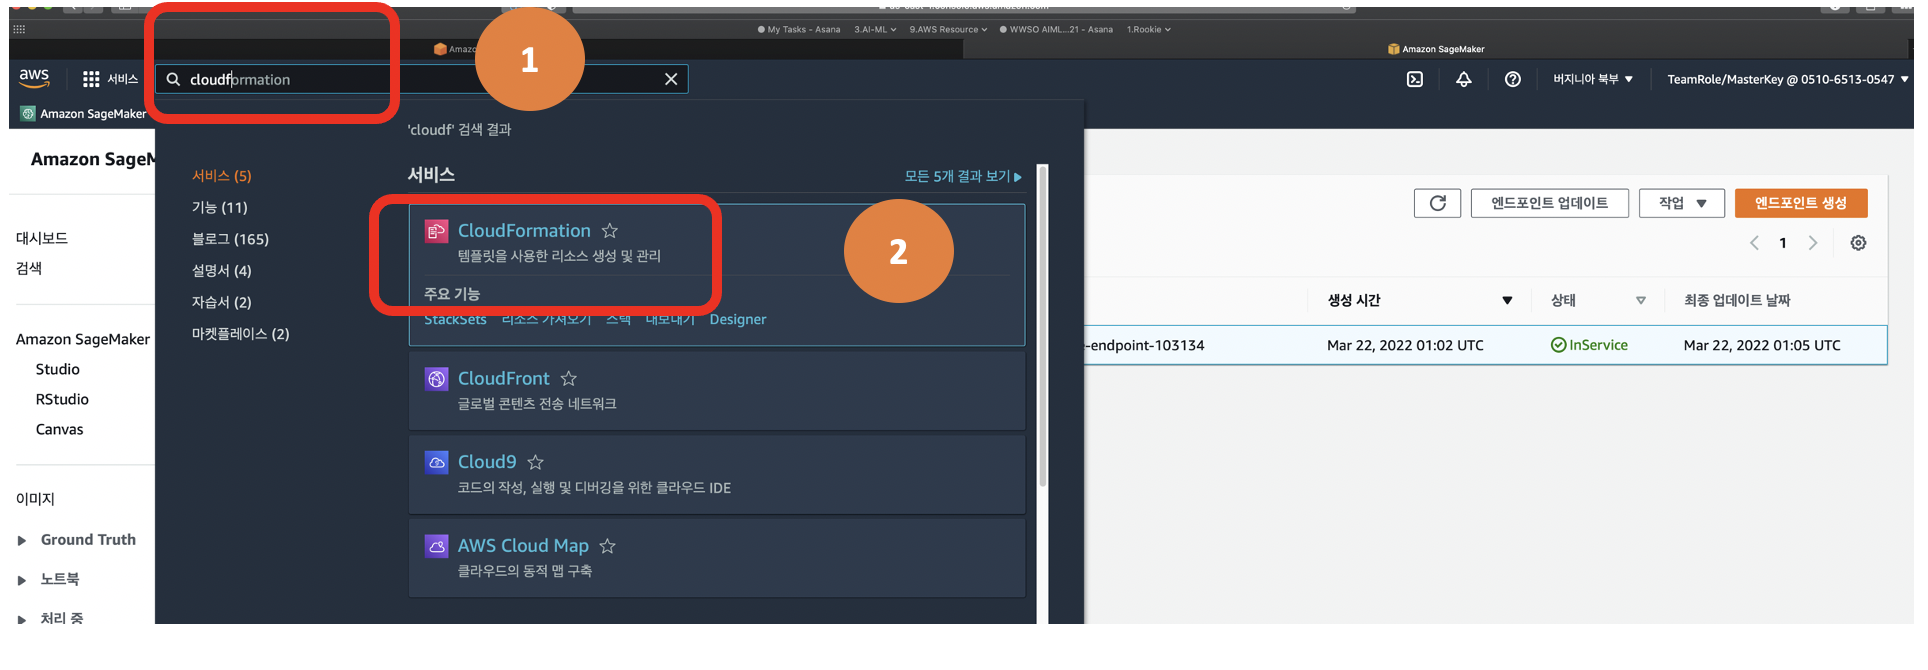
Task: Filter results by 마켓플레이스 (2)
Action: point(240,334)
